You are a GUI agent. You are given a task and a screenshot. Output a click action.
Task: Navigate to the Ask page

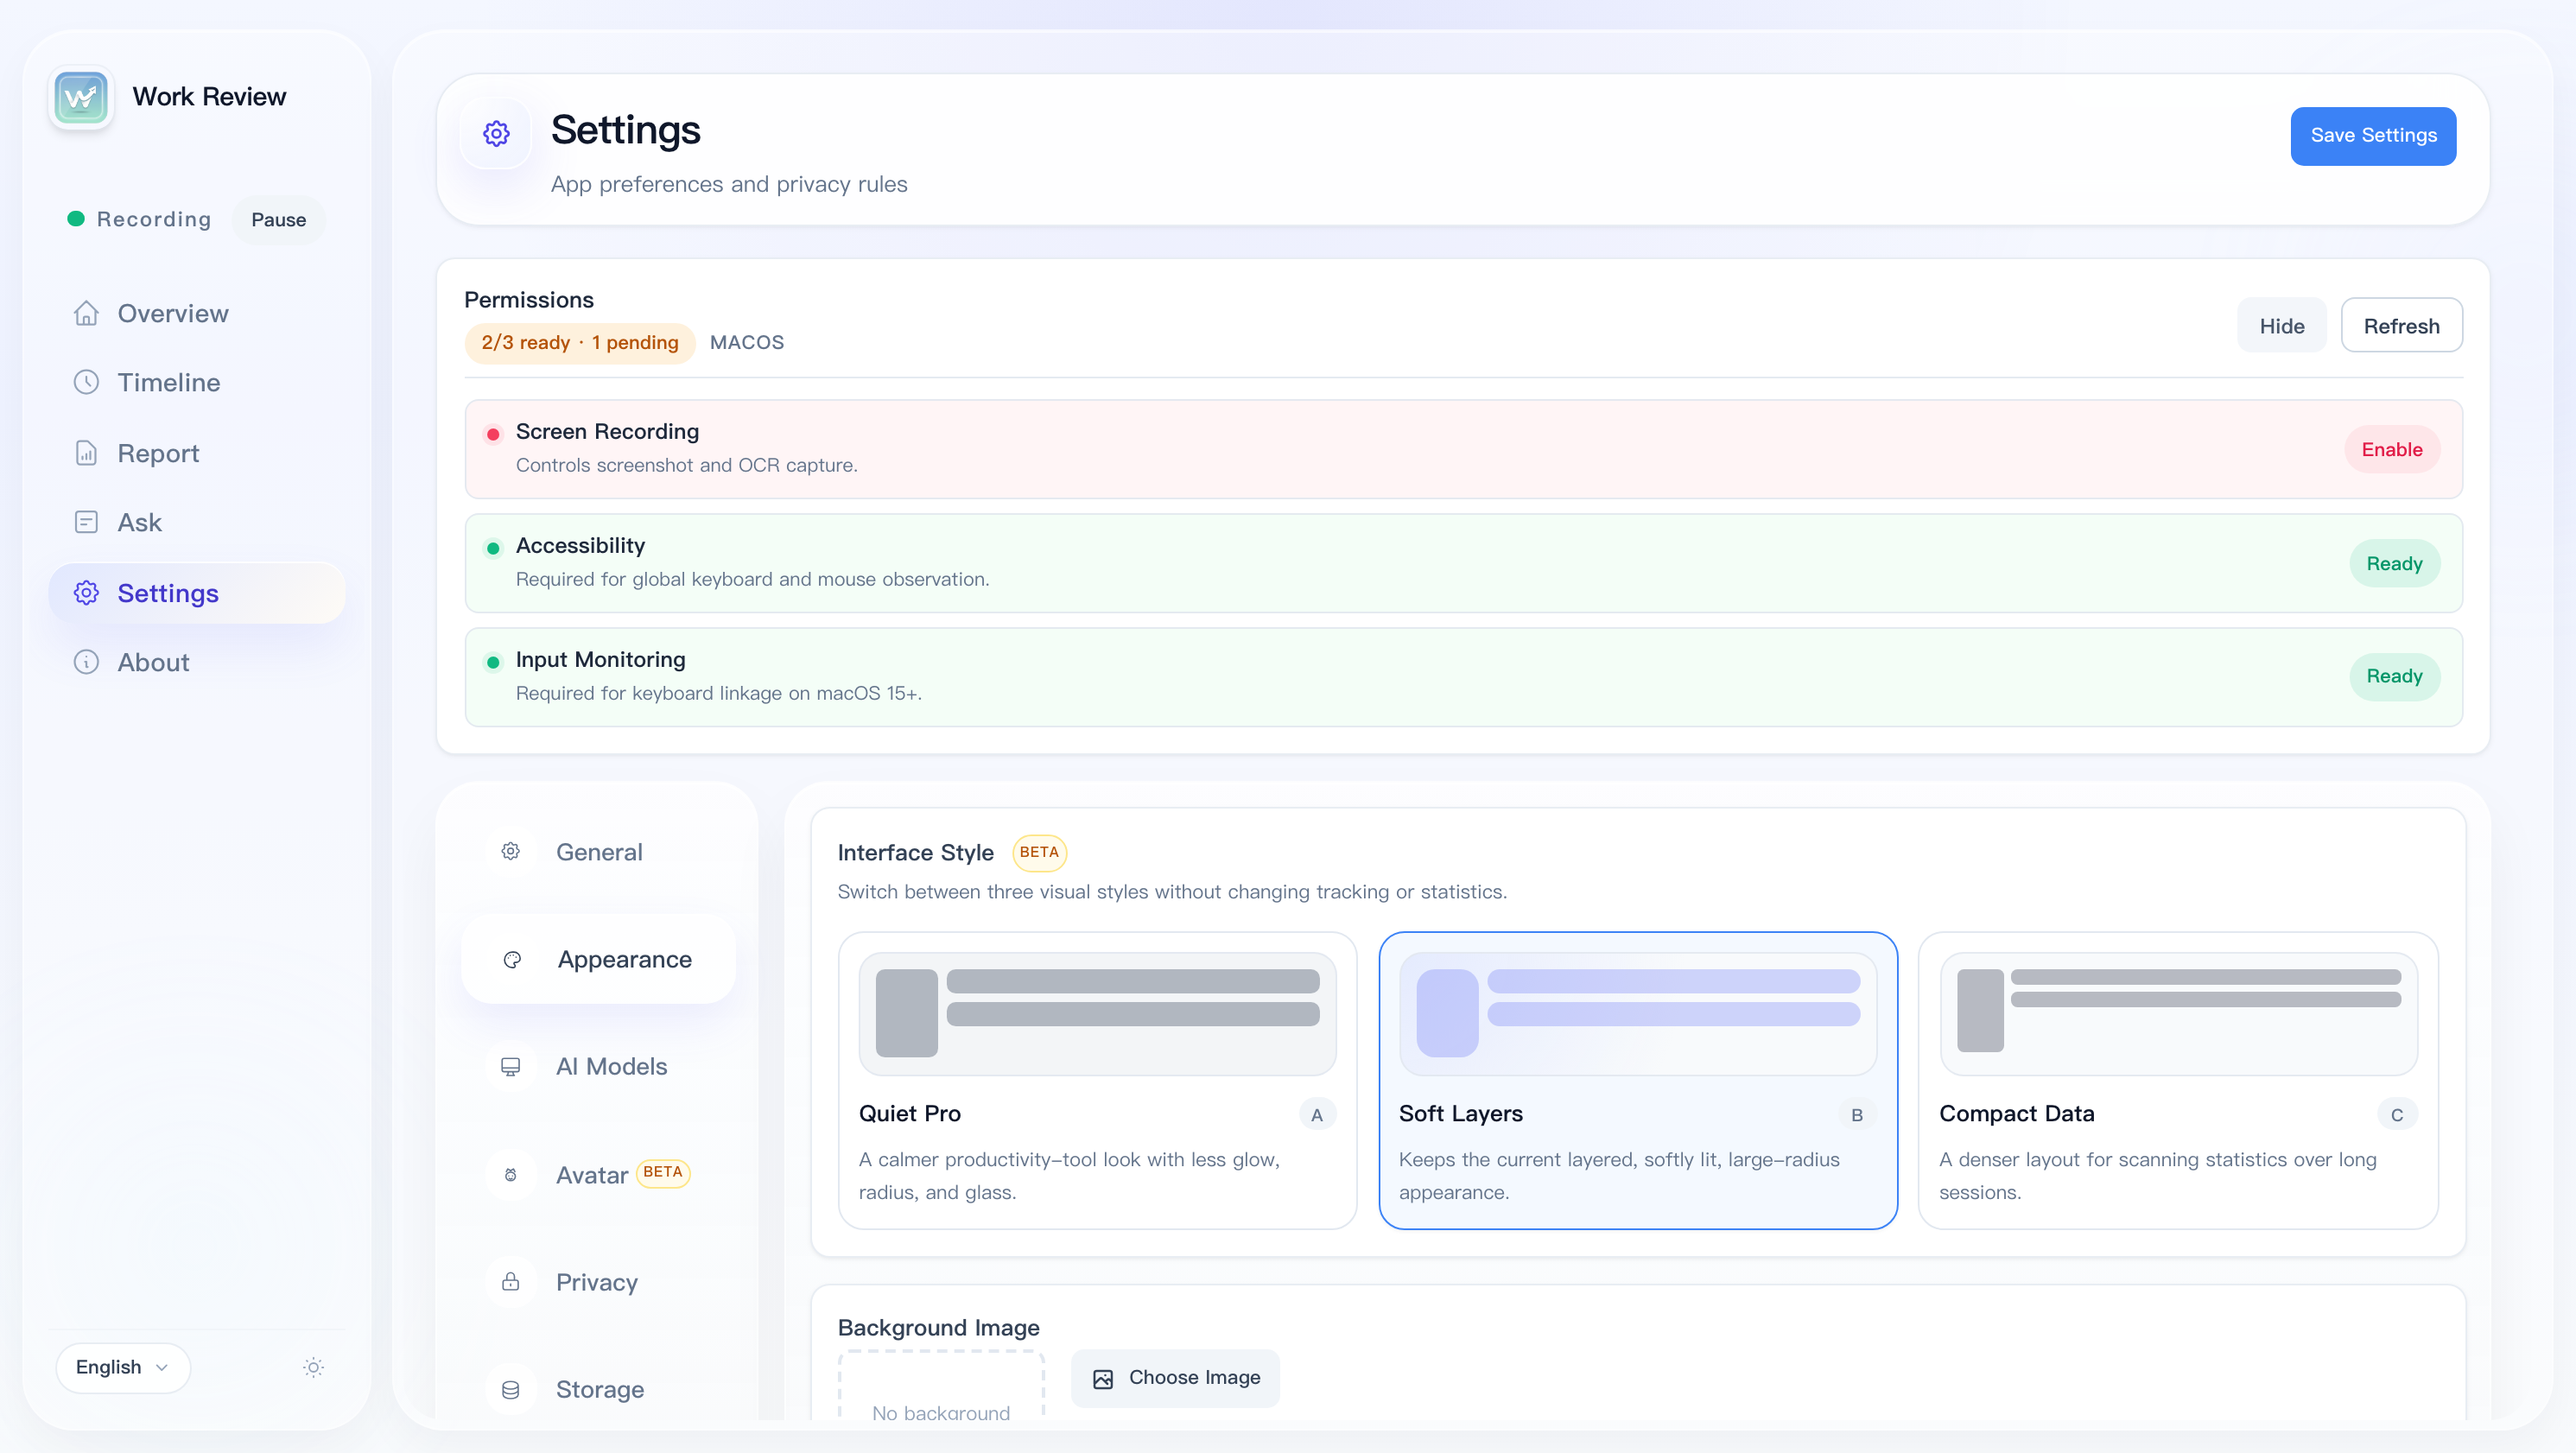click(x=197, y=523)
